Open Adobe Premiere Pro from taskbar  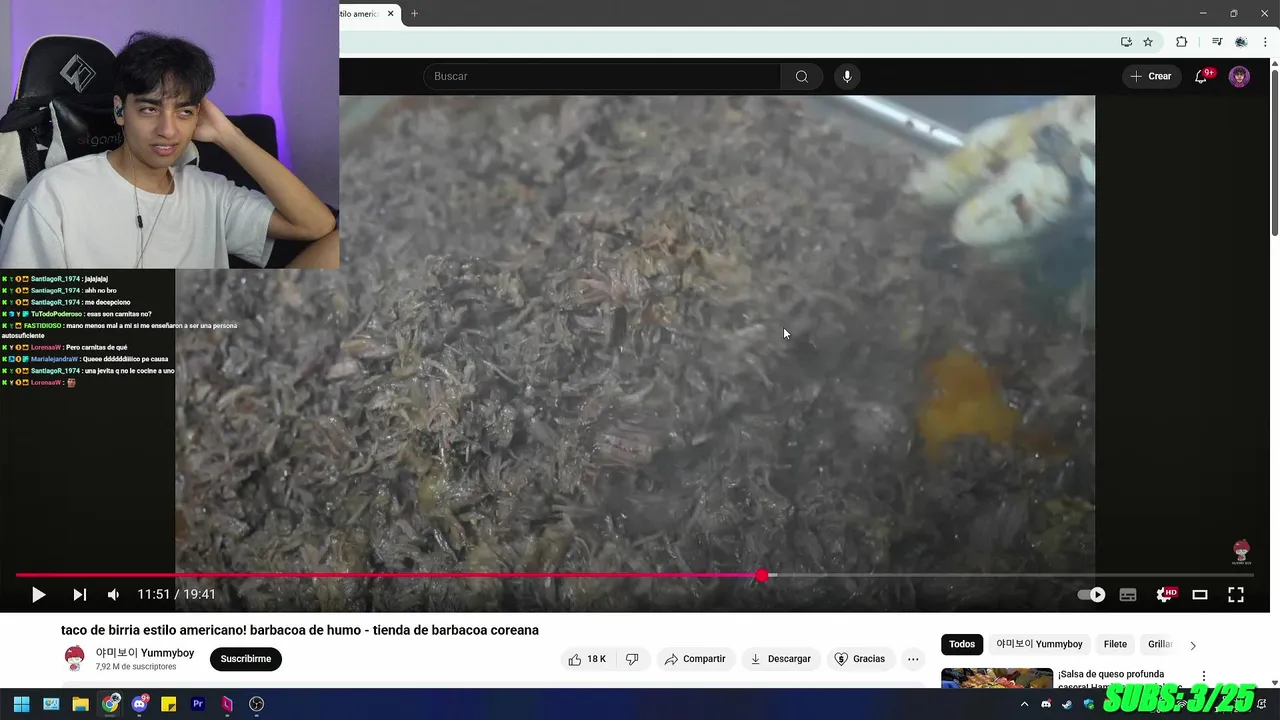pyautogui.click(x=198, y=704)
